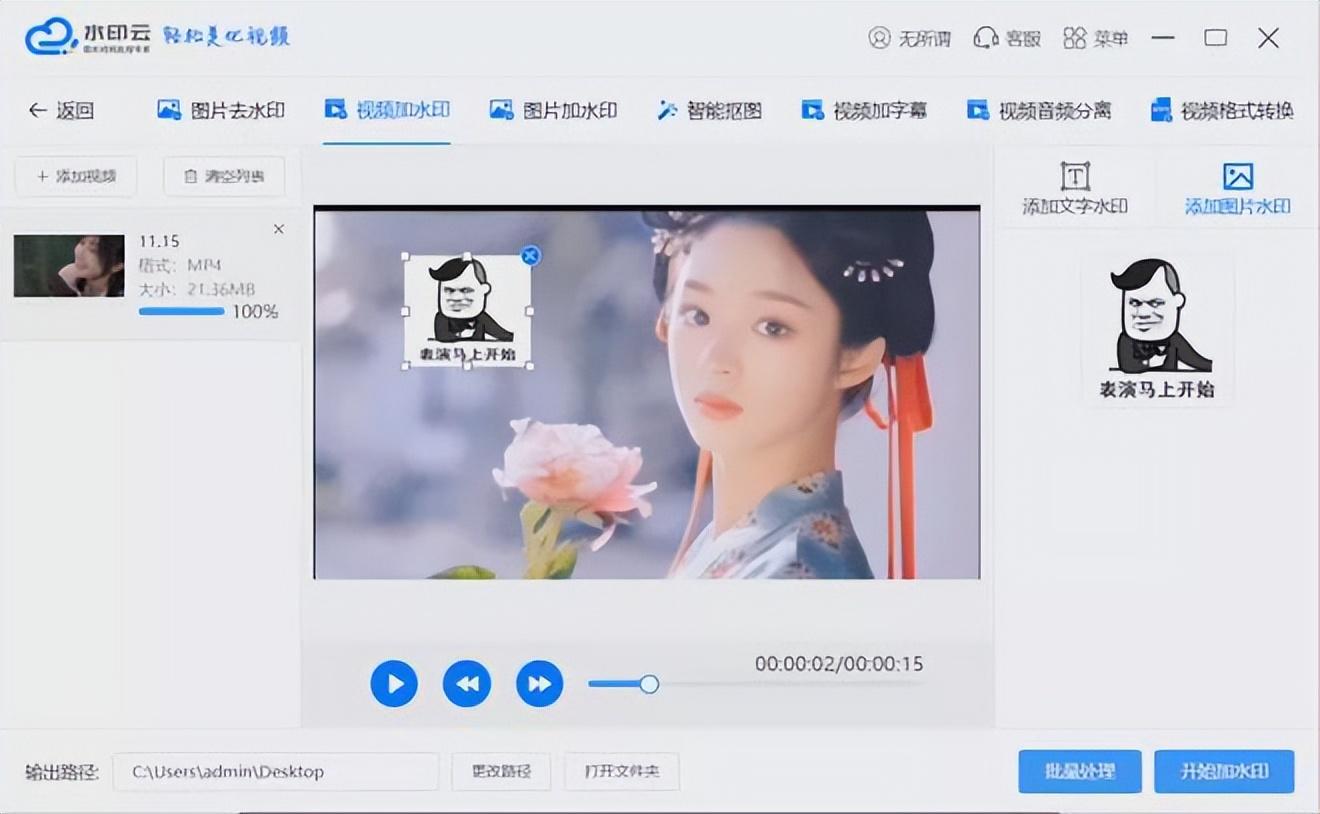The width and height of the screenshot is (1320, 814).
Task: Open the 视频加字幕 tab
Action: (x=865, y=110)
